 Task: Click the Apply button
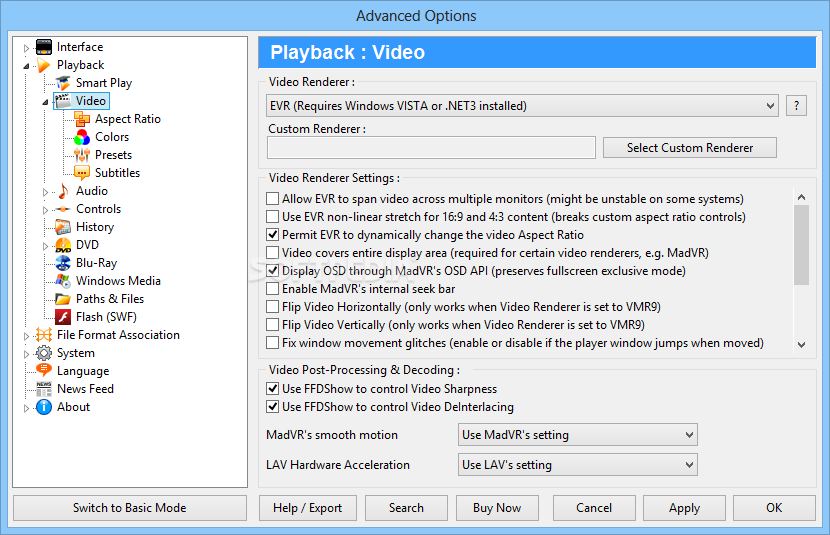pyautogui.click(x=684, y=508)
